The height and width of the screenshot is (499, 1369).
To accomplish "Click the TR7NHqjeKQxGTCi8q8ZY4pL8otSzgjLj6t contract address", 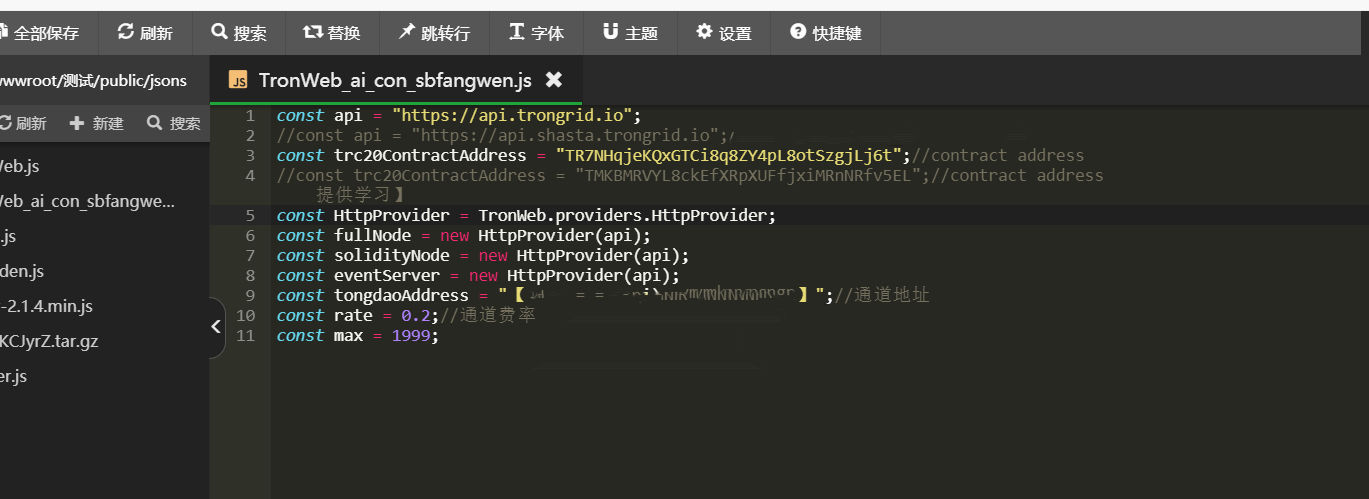I will click(x=731, y=155).
